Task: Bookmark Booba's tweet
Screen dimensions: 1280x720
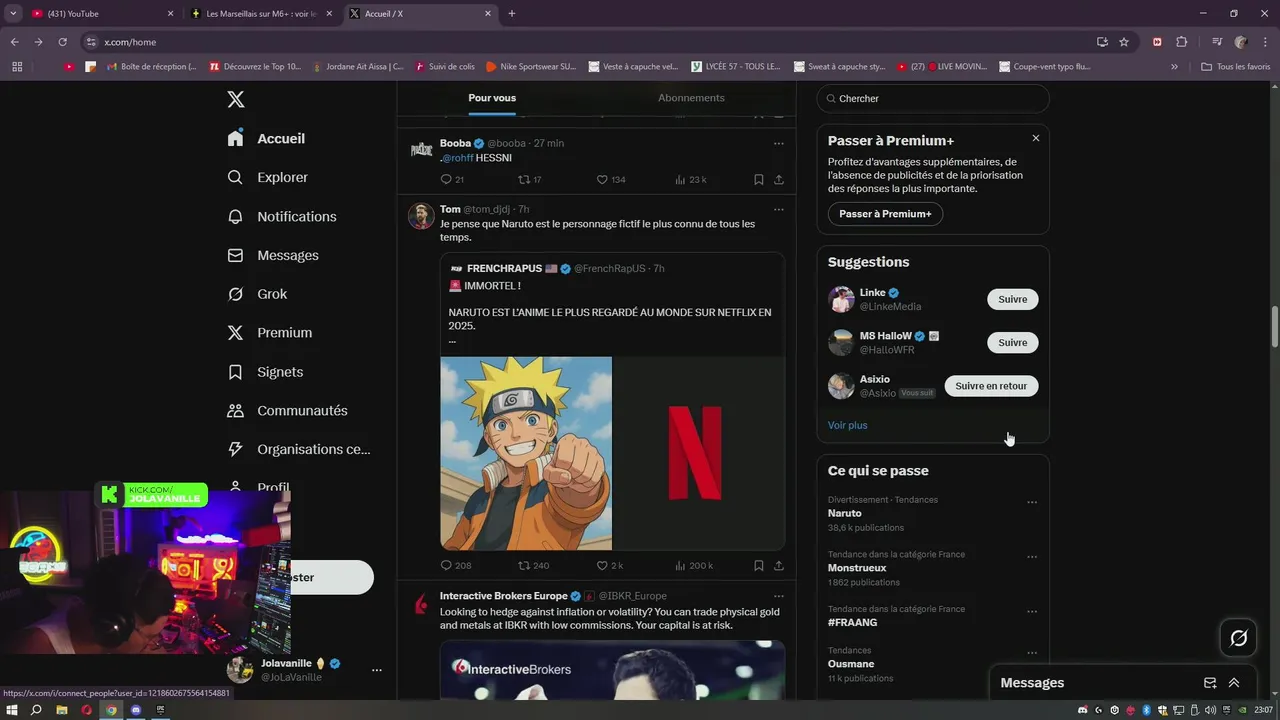Action: 758,180
